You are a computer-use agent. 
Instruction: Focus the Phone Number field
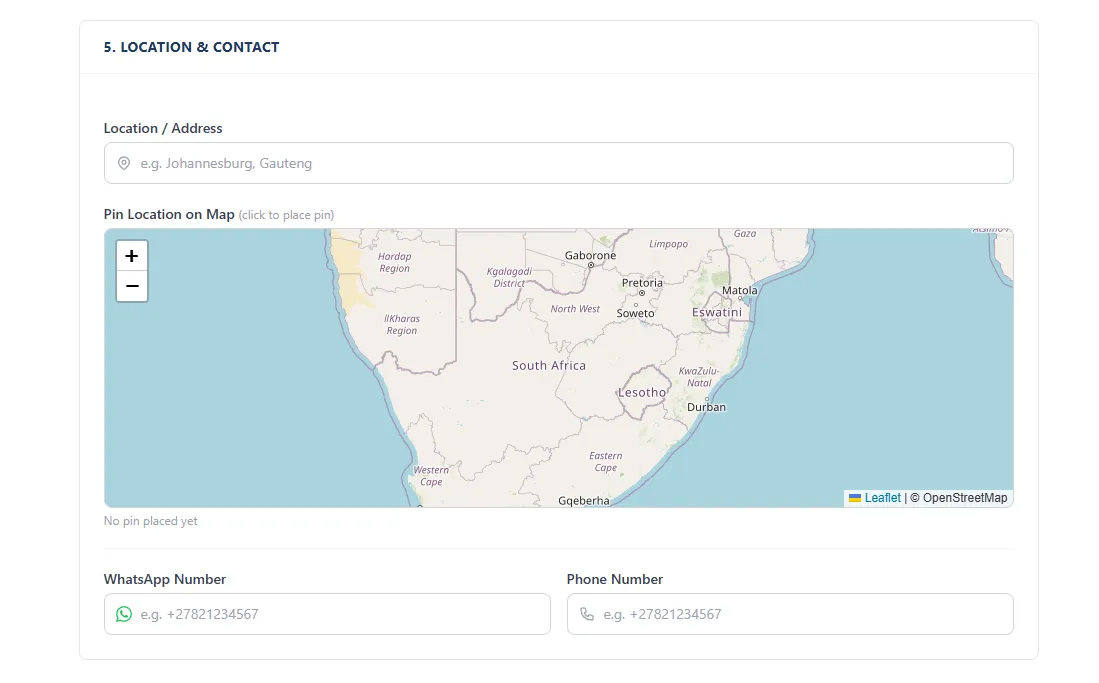click(800, 614)
